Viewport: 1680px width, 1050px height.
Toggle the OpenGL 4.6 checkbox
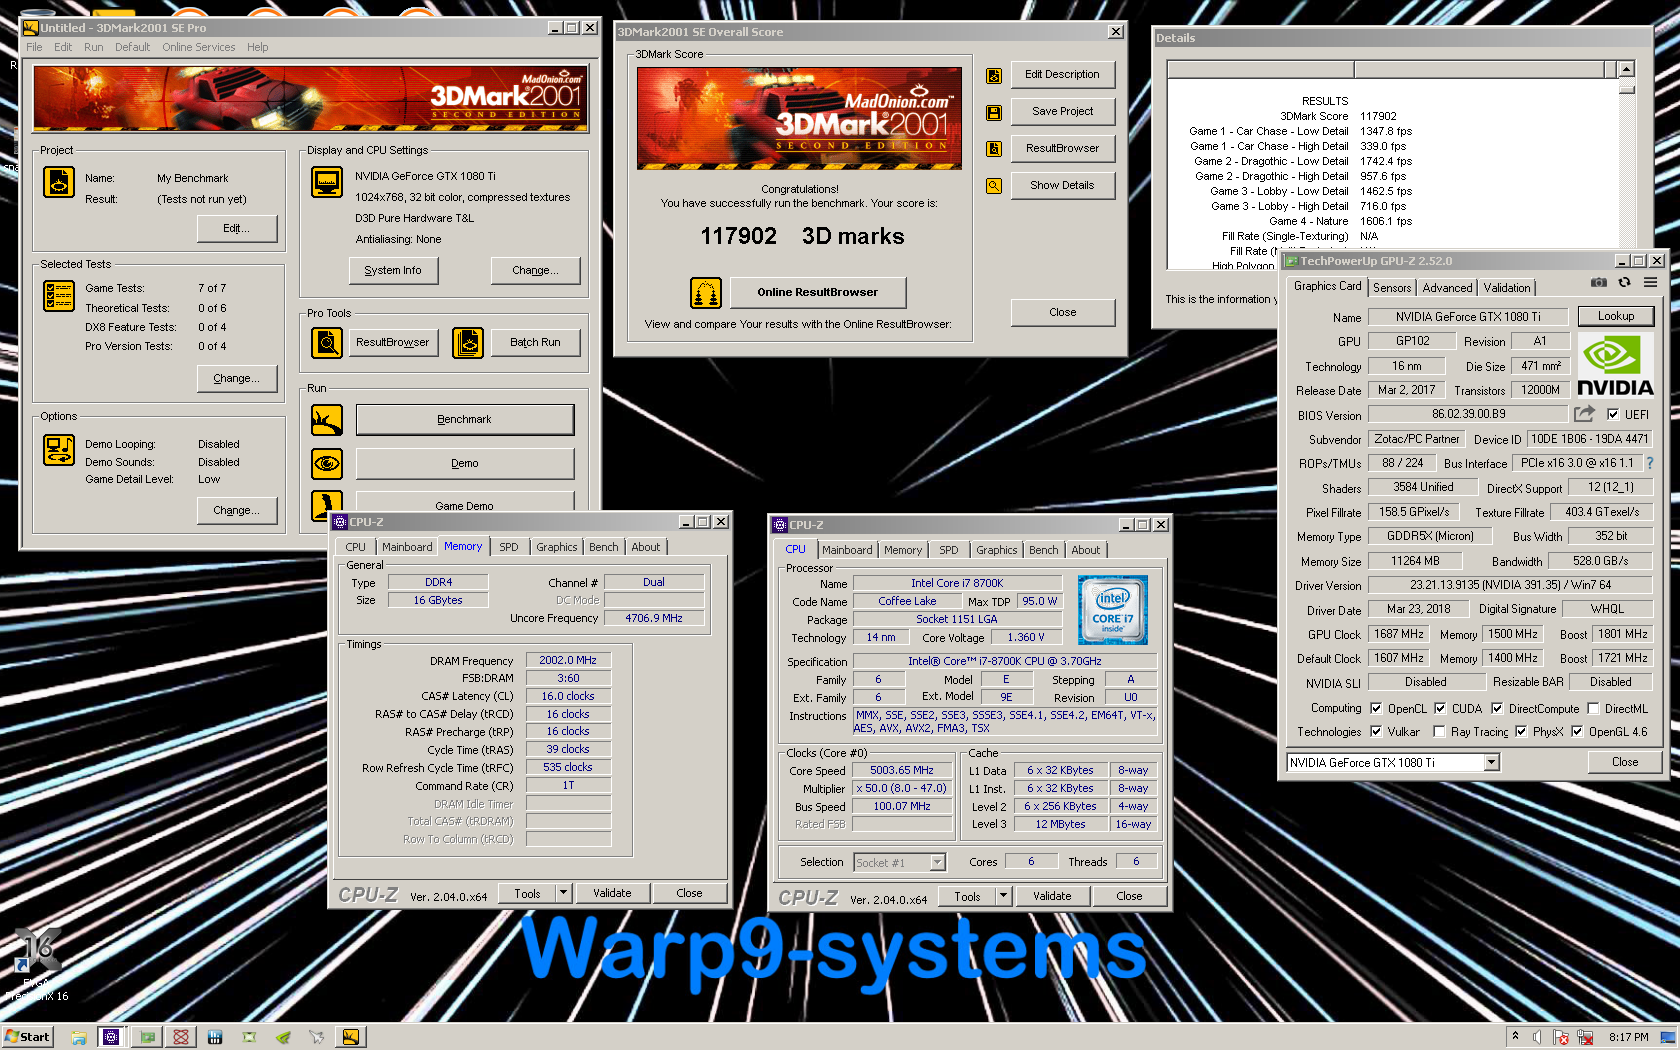(1577, 731)
